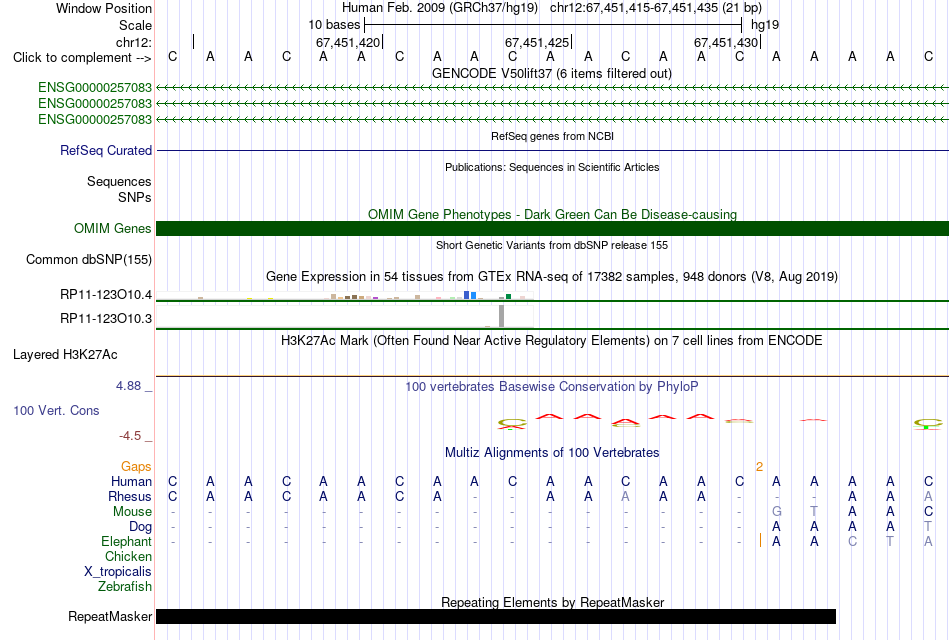The height and width of the screenshot is (640, 950).
Task: Click the OMIM Gene Phenotypes track title
Action: [x=552, y=214]
